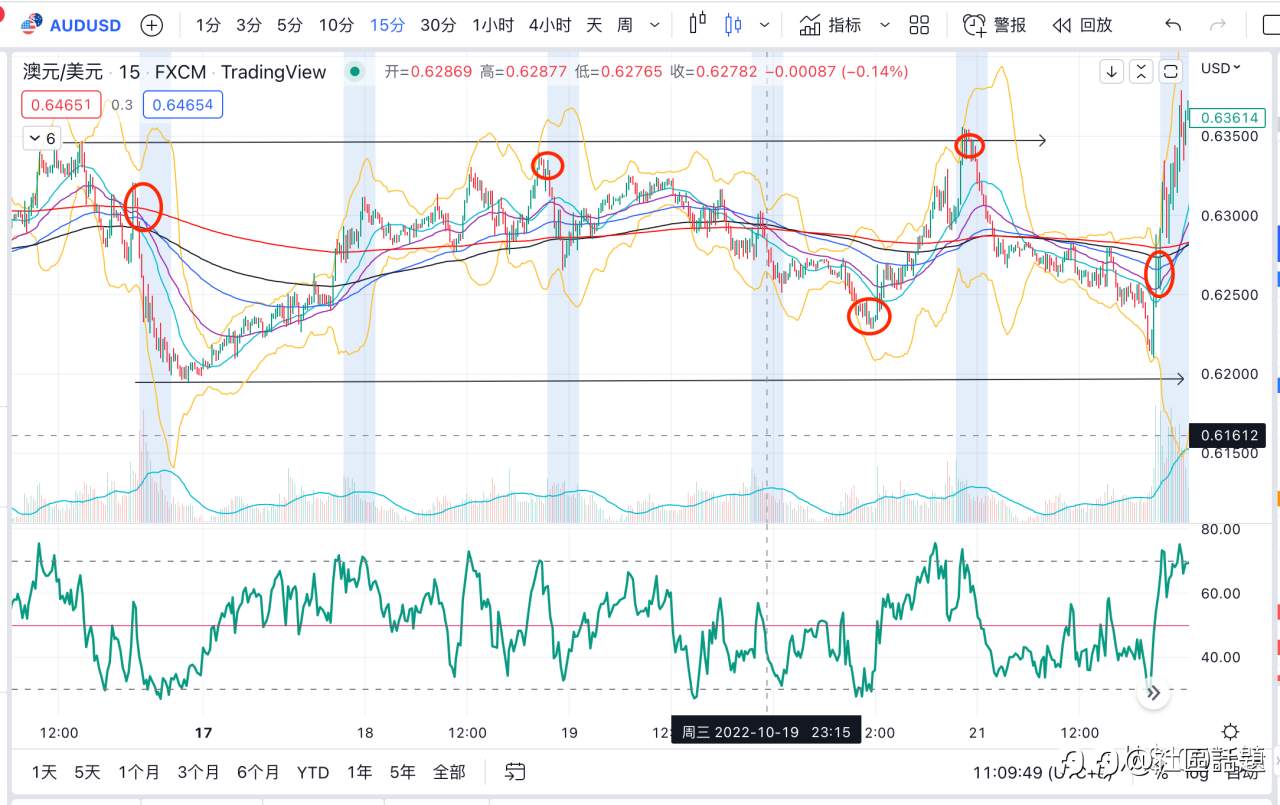Undo the last chart action
Viewport: 1280px width, 805px height.
(x=1173, y=25)
